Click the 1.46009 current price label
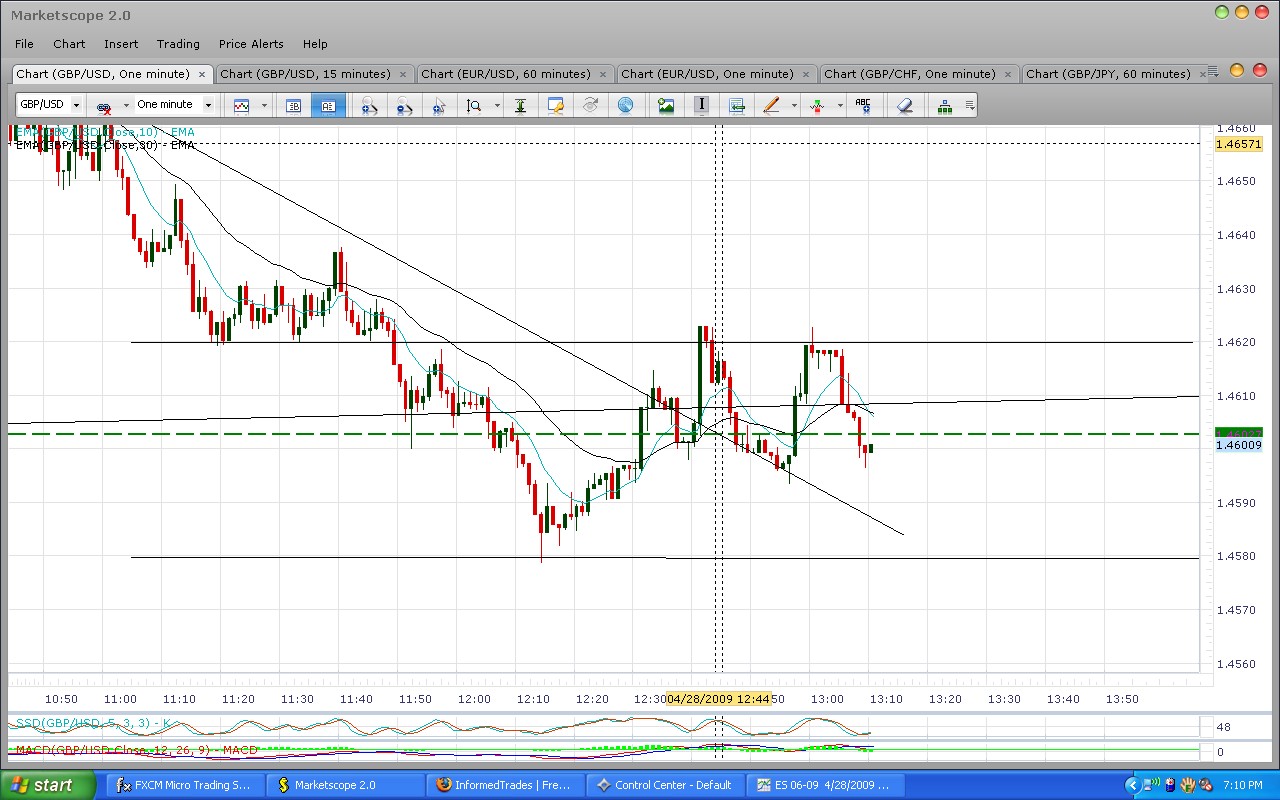The width and height of the screenshot is (1280, 800). pyautogui.click(x=1238, y=445)
